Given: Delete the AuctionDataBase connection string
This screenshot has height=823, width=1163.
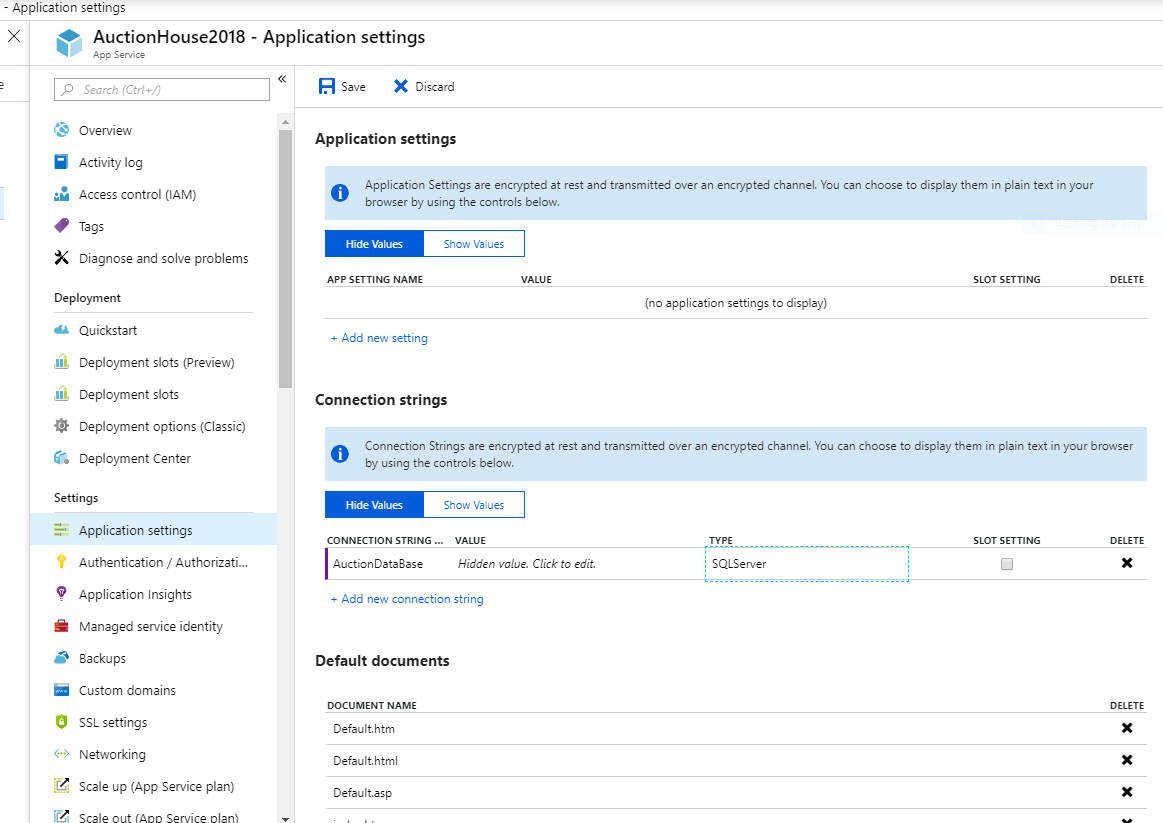Looking at the screenshot, I should tap(1127, 563).
